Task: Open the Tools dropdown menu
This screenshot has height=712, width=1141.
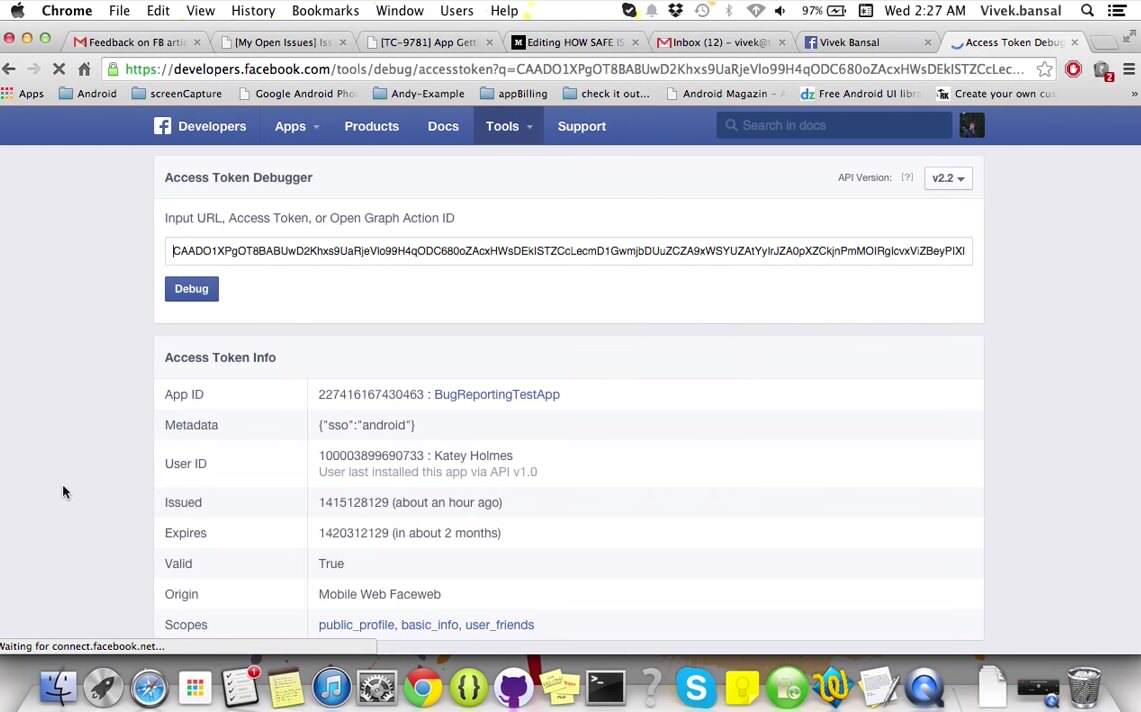Action: click(x=509, y=126)
